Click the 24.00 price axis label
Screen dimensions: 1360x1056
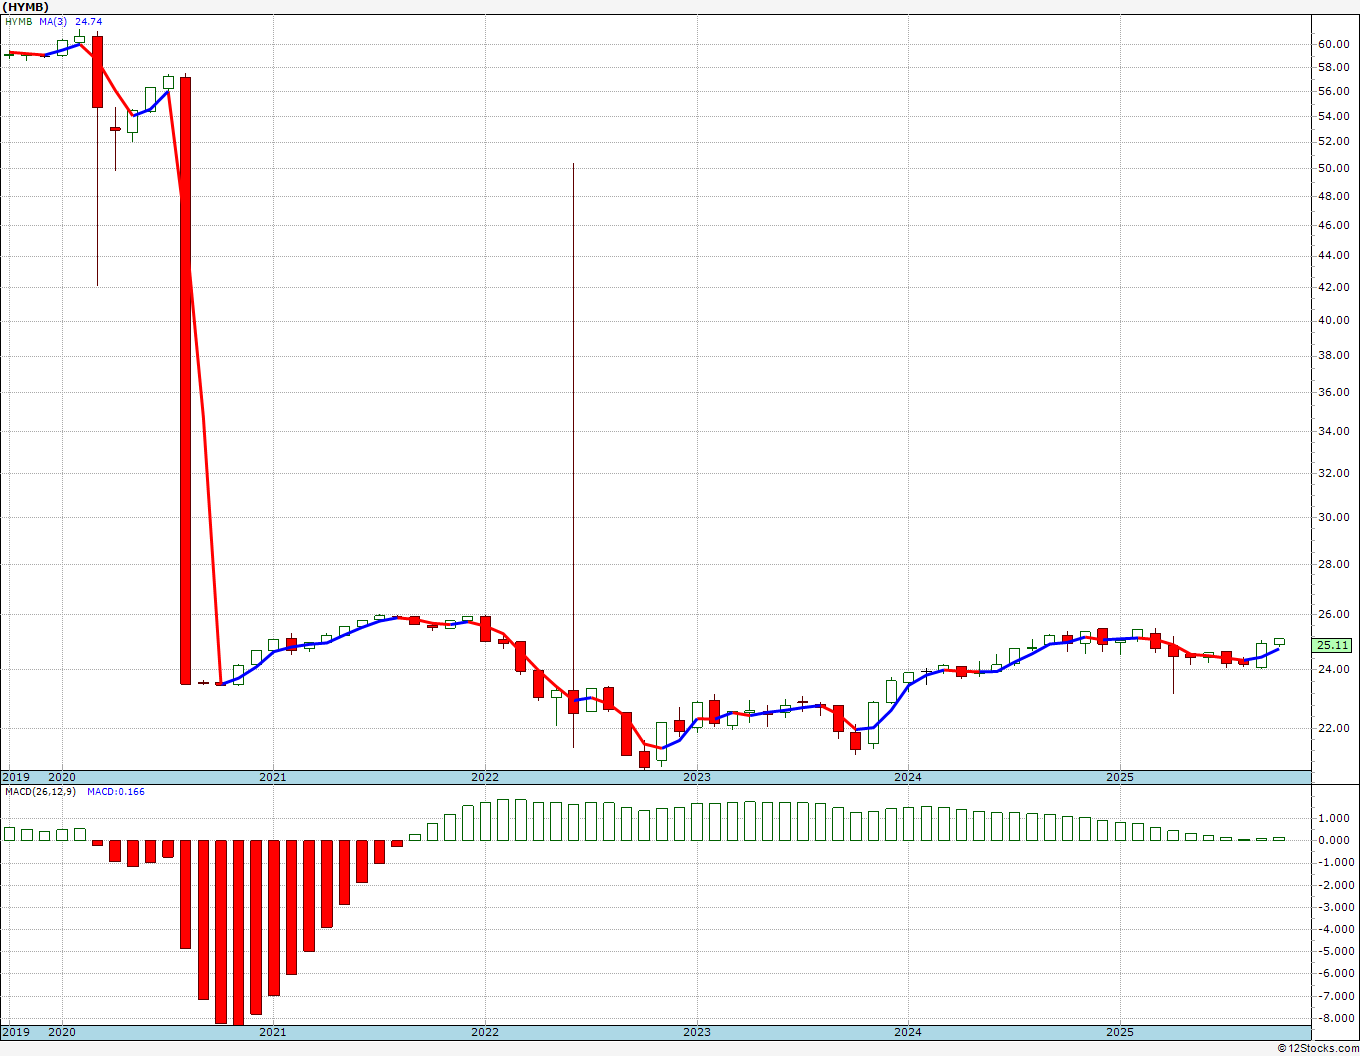(1334, 669)
